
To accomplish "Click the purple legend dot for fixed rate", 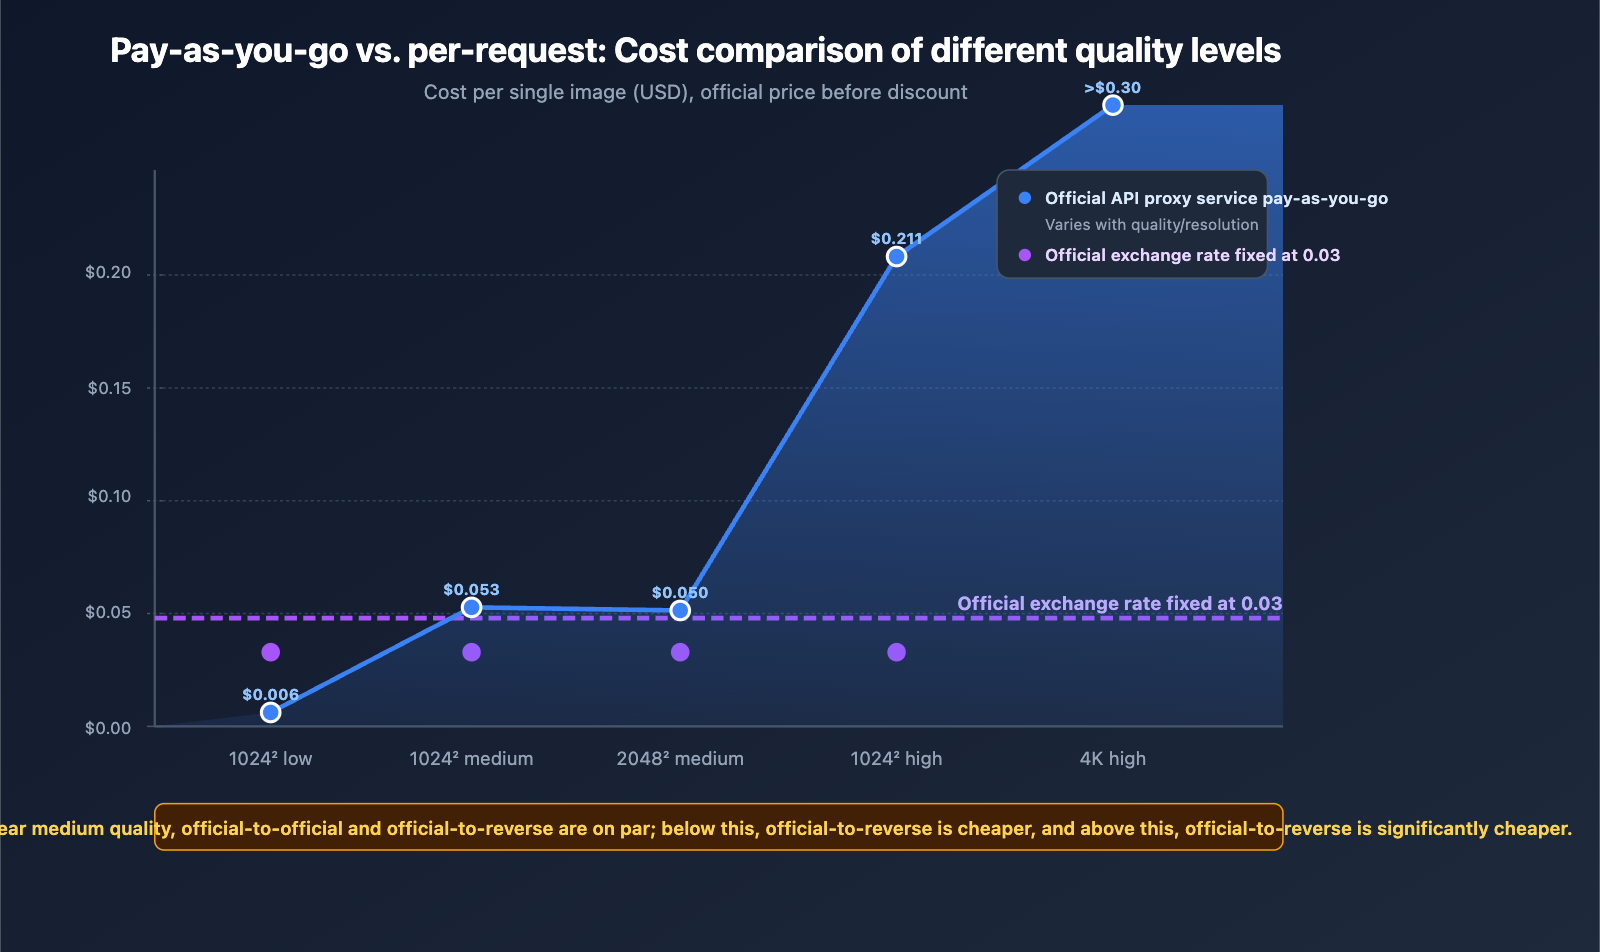I will point(1024,255).
